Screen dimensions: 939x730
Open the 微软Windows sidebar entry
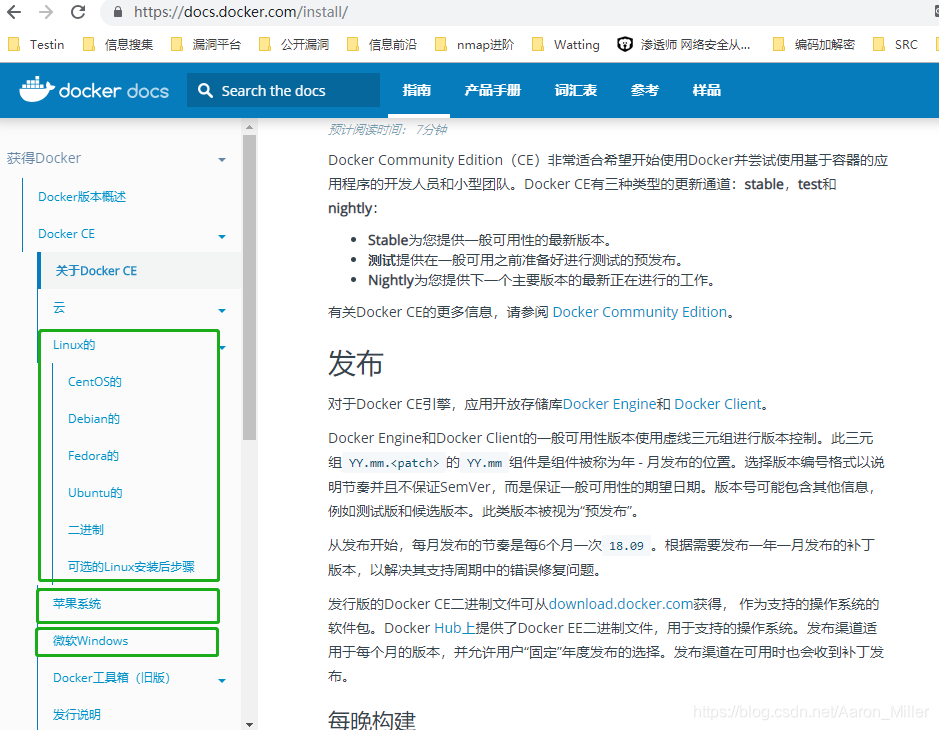click(x=90, y=641)
